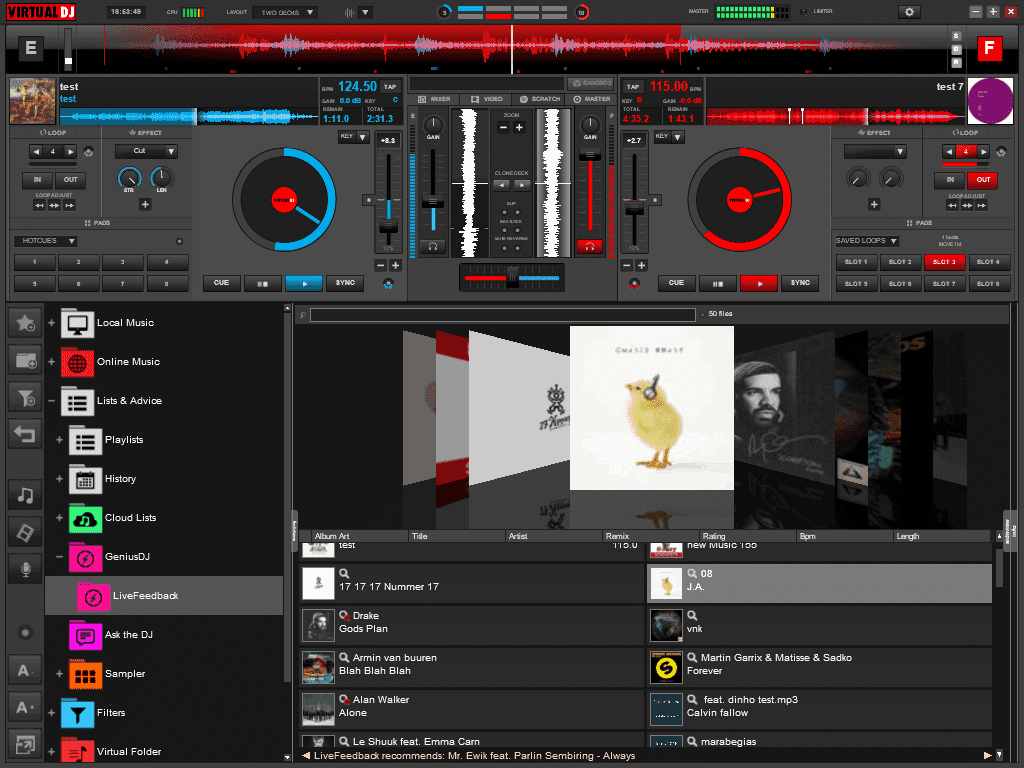Image resolution: width=1024 pixels, height=768 pixels.
Task: Open the Sampler orange grid icon
Action: click(85, 674)
